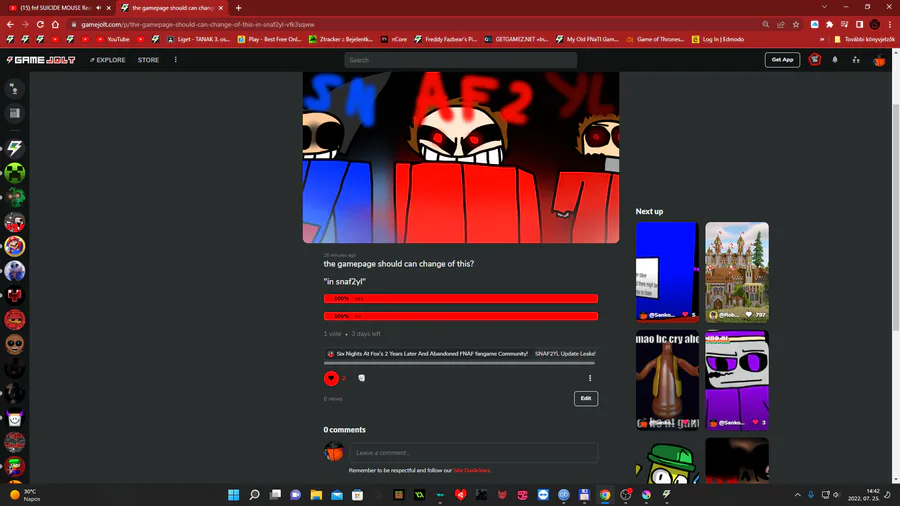The width and height of the screenshot is (900, 506).
Task: Like the post with the heart button
Action: point(331,378)
